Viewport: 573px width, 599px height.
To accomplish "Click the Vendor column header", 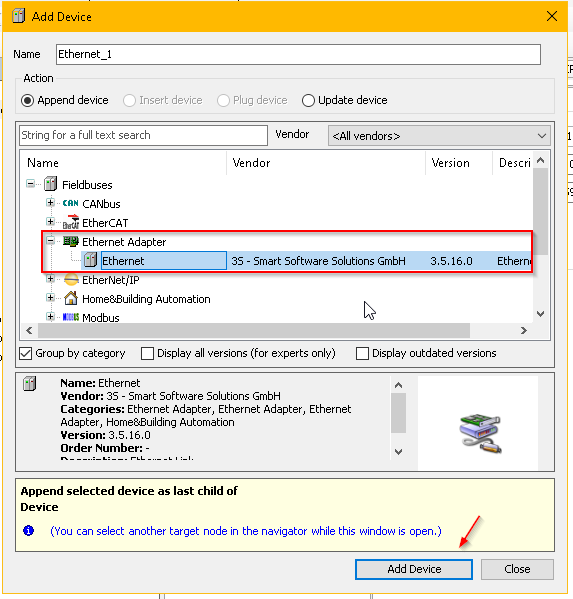I will point(326,163).
